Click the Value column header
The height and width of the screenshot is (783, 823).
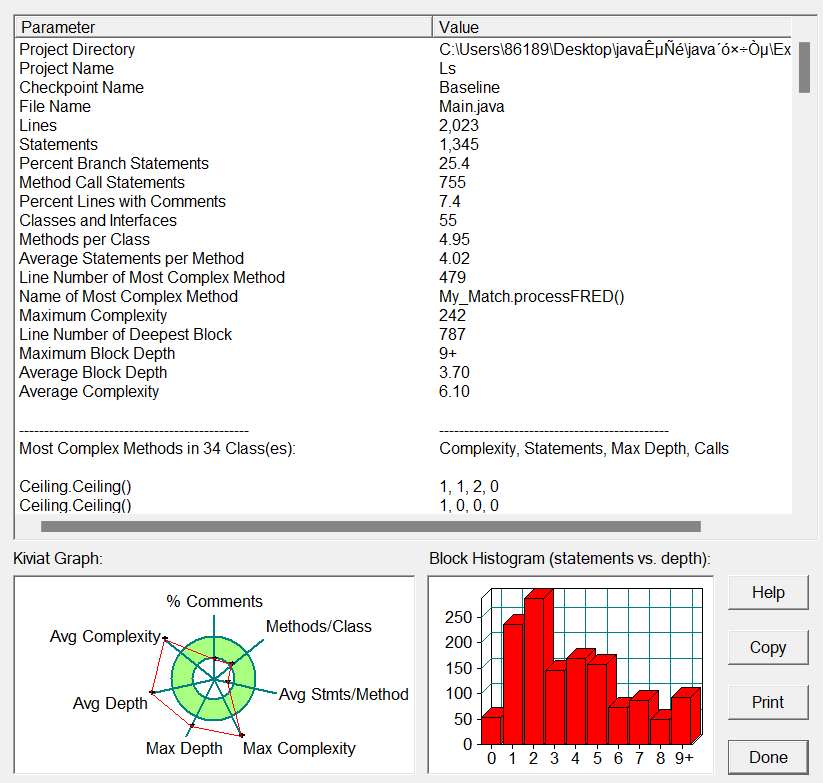click(x=612, y=27)
